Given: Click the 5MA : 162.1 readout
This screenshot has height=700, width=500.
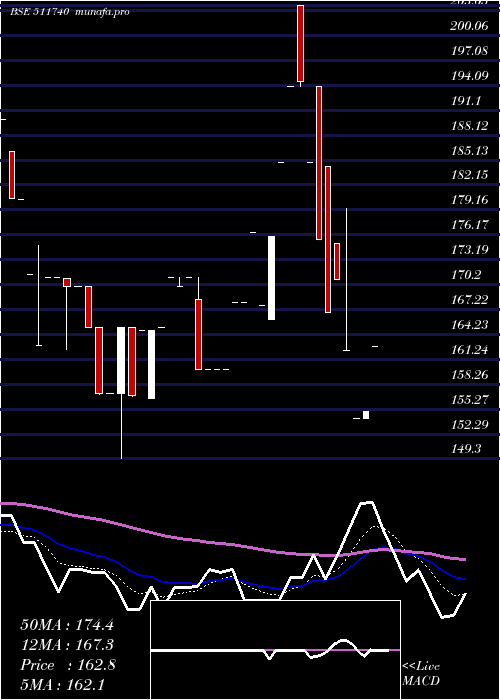Looking at the screenshot, I should (62, 685).
